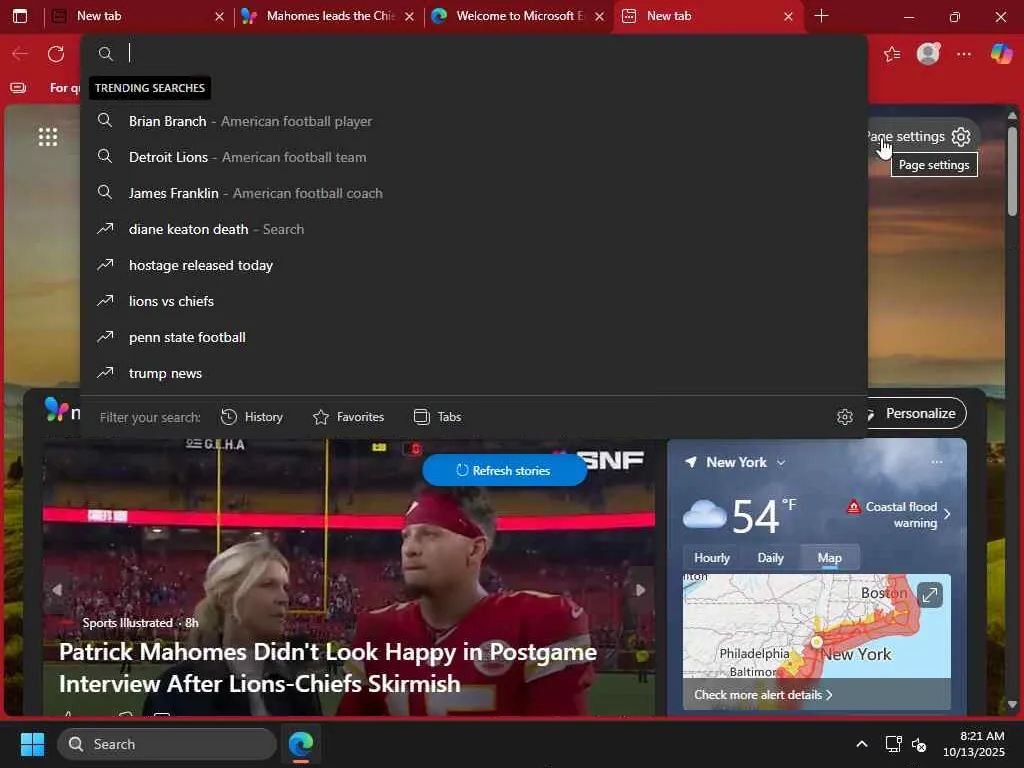Open 'Check more alert details' link
The width and height of the screenshot is (1024, 768).
(x=763, y=695)
